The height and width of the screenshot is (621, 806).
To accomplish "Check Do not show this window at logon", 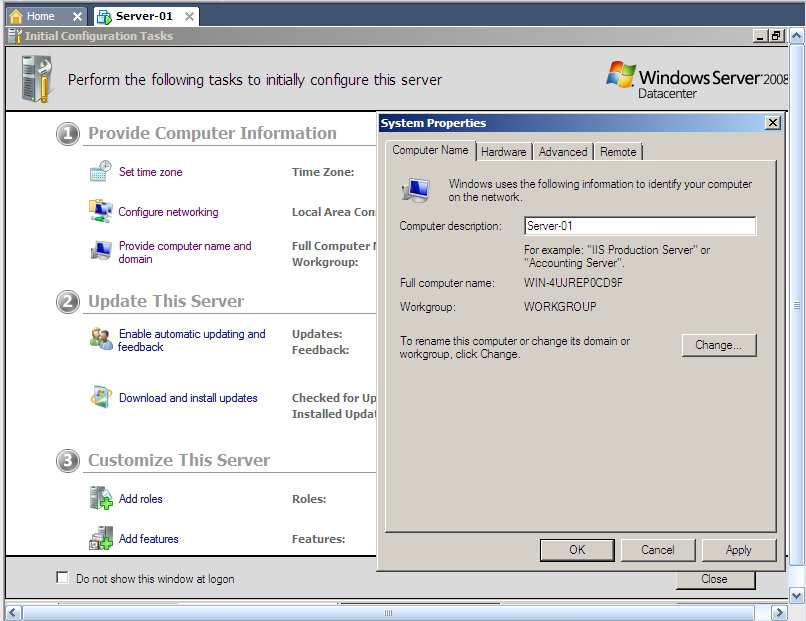I will tap(62, 577).
